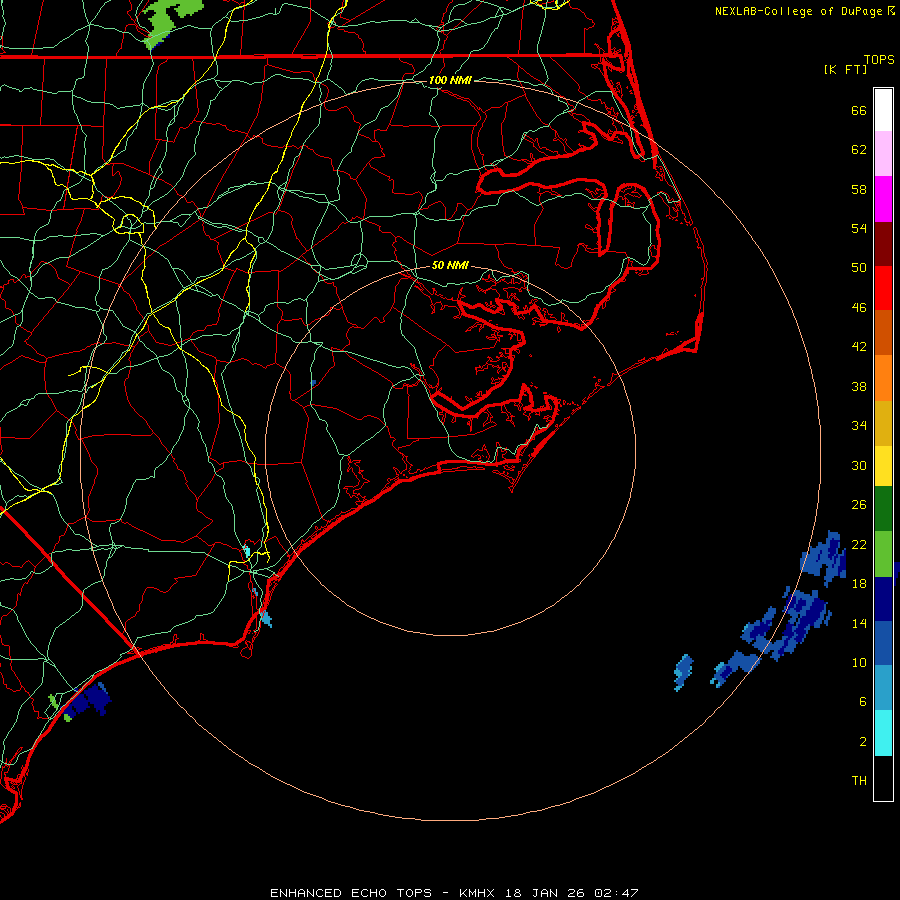Click the cyan legend swatch
Screen dimensions: 900x900
(x=883, y=733)
